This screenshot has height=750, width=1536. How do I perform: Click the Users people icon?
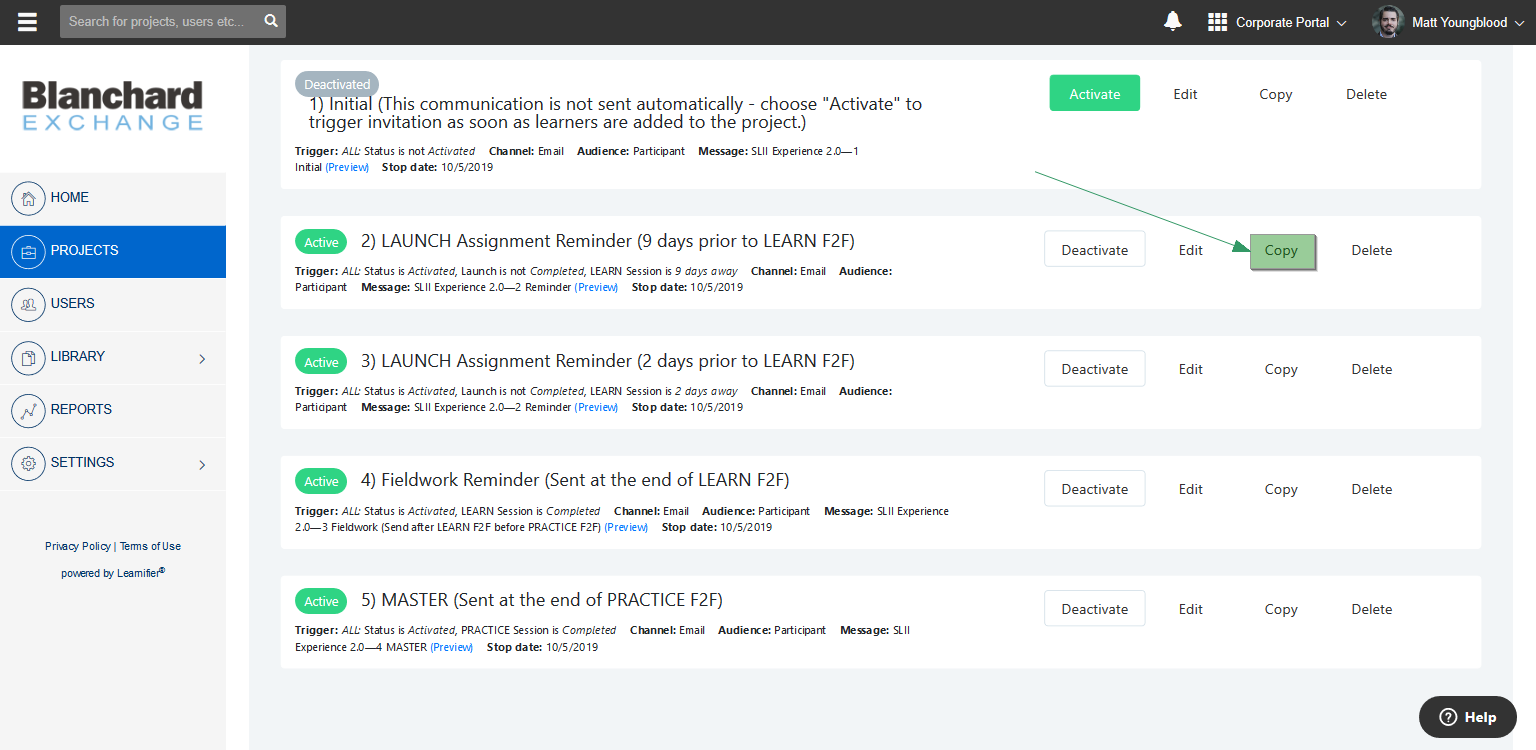click(29, 304)
